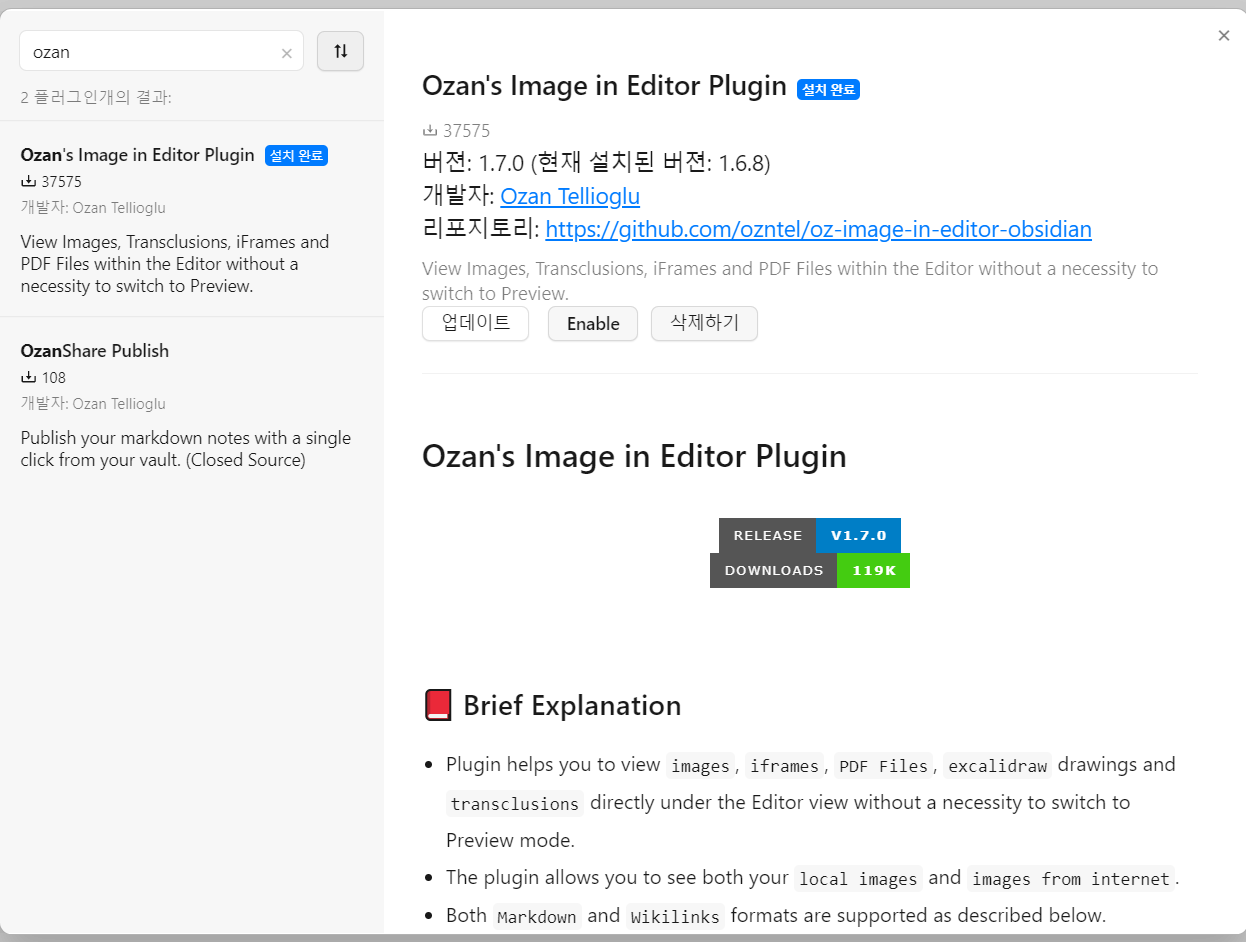Click the 'transclusions' code text
Viewport: 1246px width, 942px height.
point(515,803)
